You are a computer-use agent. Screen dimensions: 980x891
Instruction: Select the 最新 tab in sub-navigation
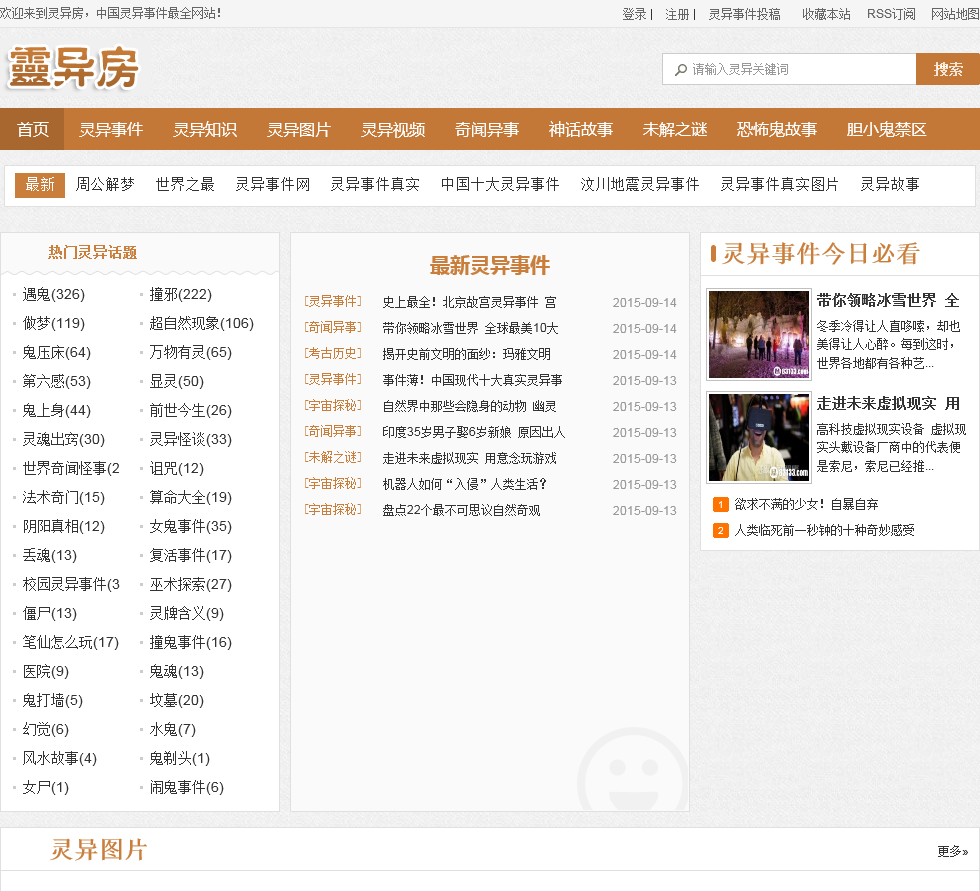point(40,185)
